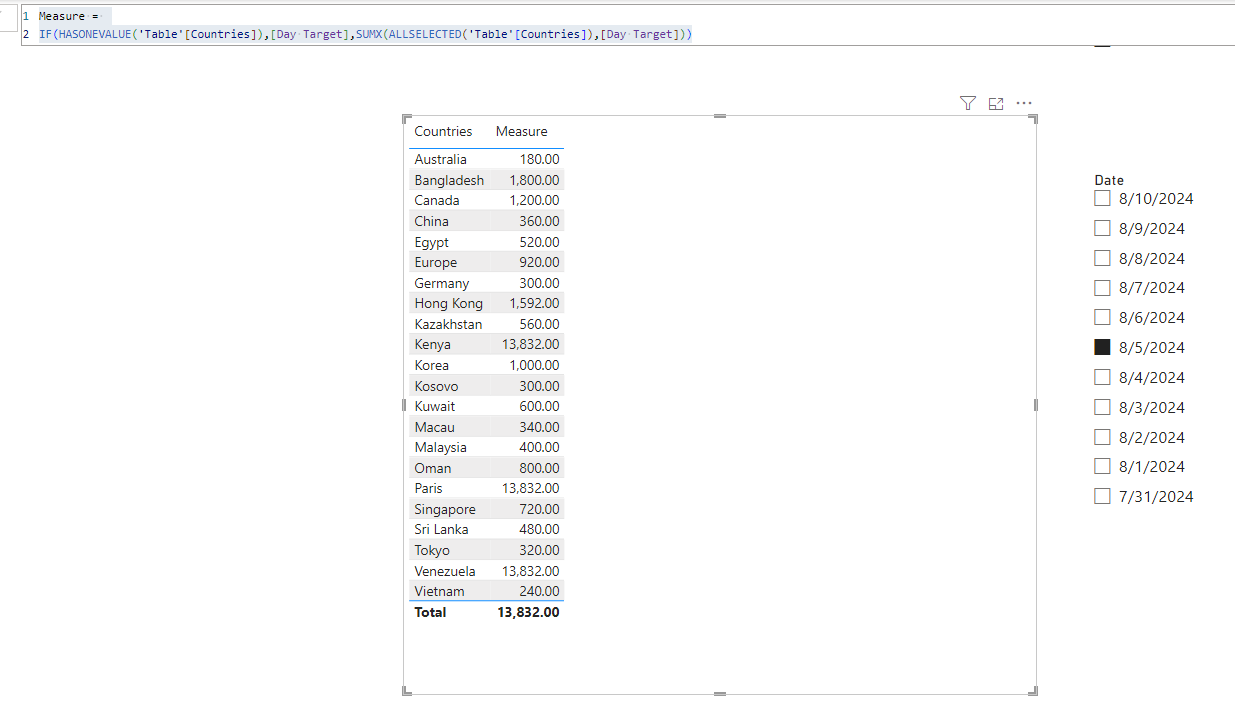Click the 1,592.00 measure value
The width and height of the screenshot is (1235, 724).
tap(534, 303)
